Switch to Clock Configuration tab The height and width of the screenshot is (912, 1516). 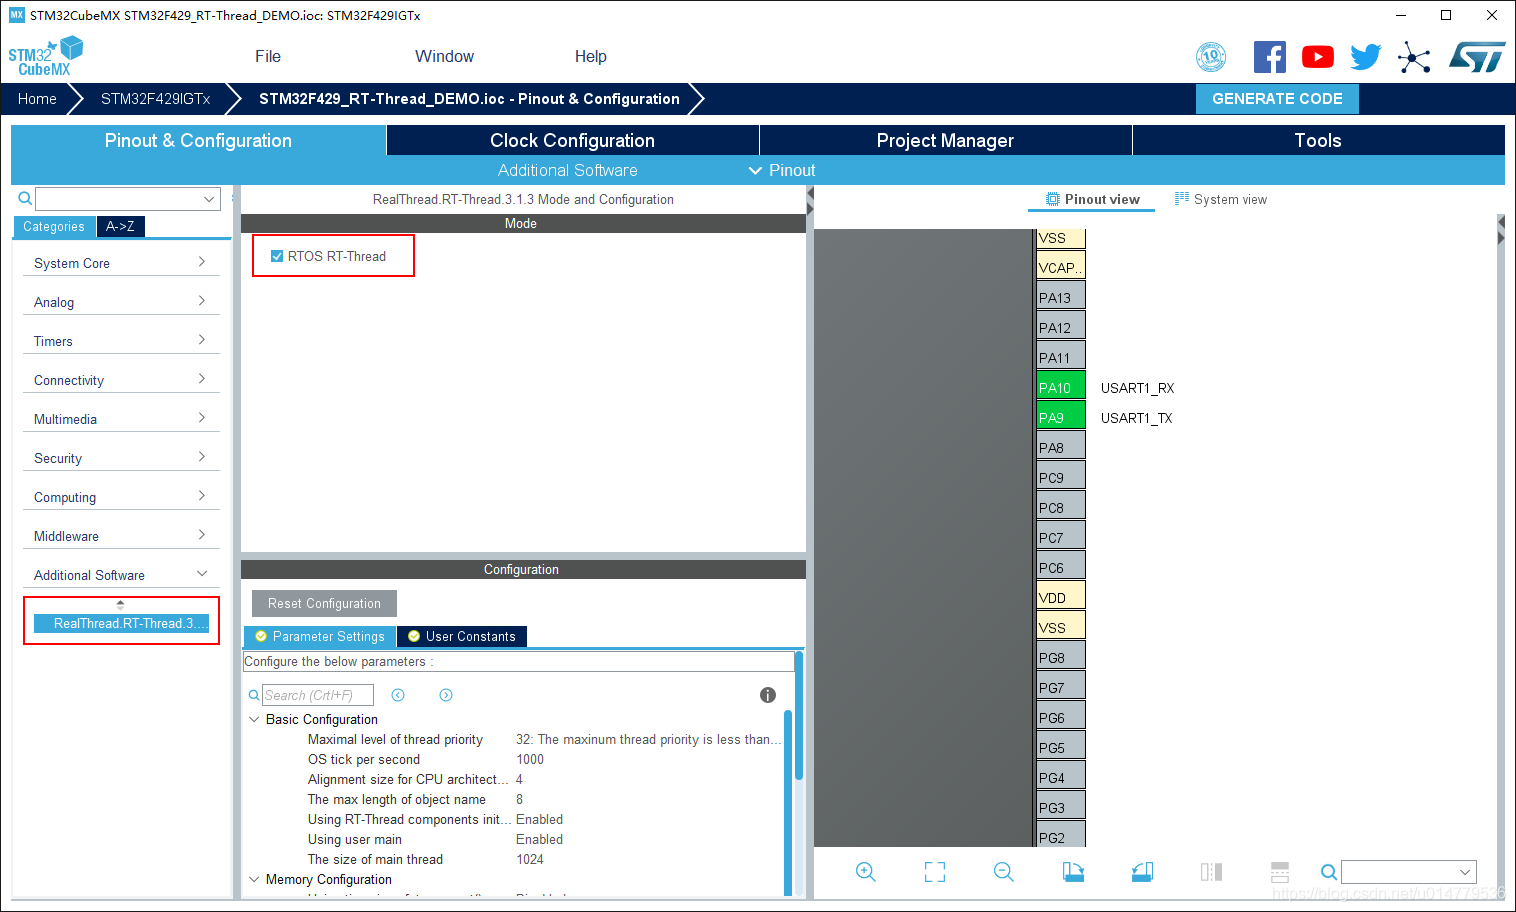(x=572, y=140)
